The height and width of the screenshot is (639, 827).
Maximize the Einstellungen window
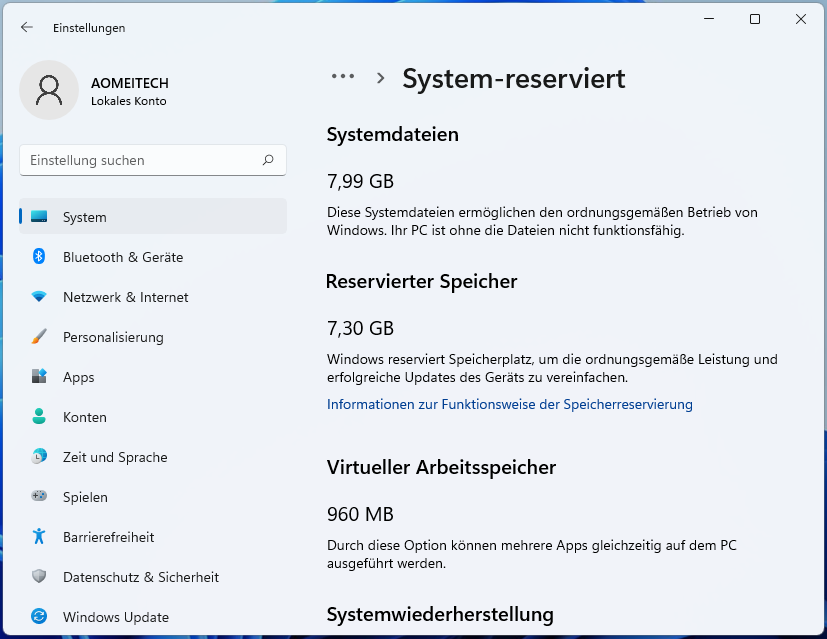point(755,19)
